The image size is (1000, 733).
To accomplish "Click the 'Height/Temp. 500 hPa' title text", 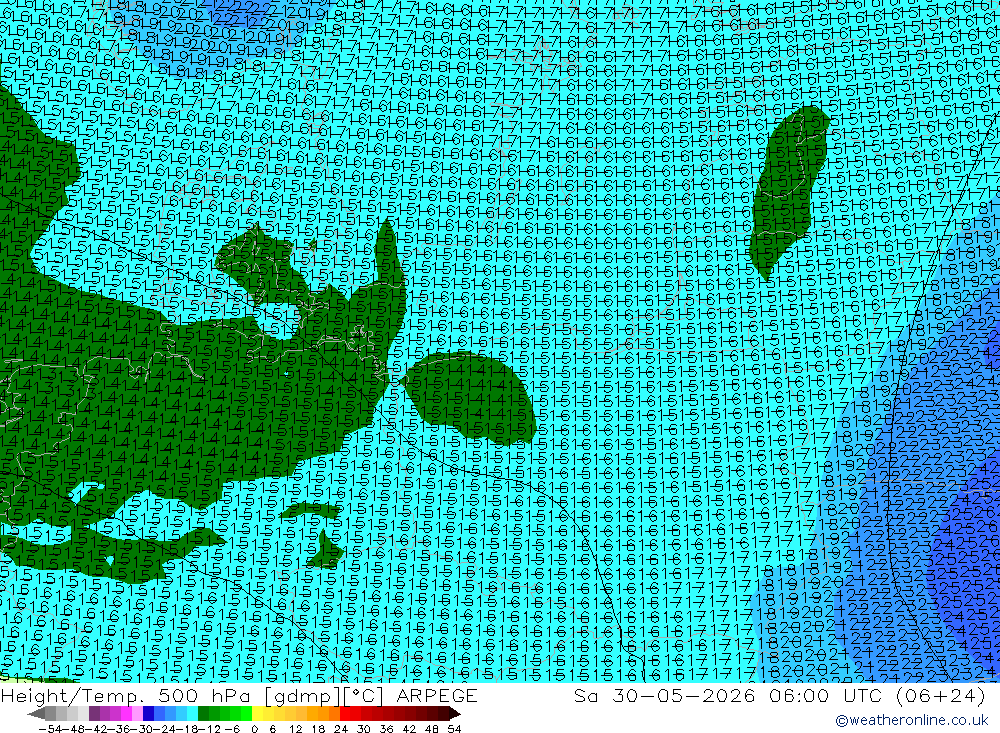I will [125, 696].
